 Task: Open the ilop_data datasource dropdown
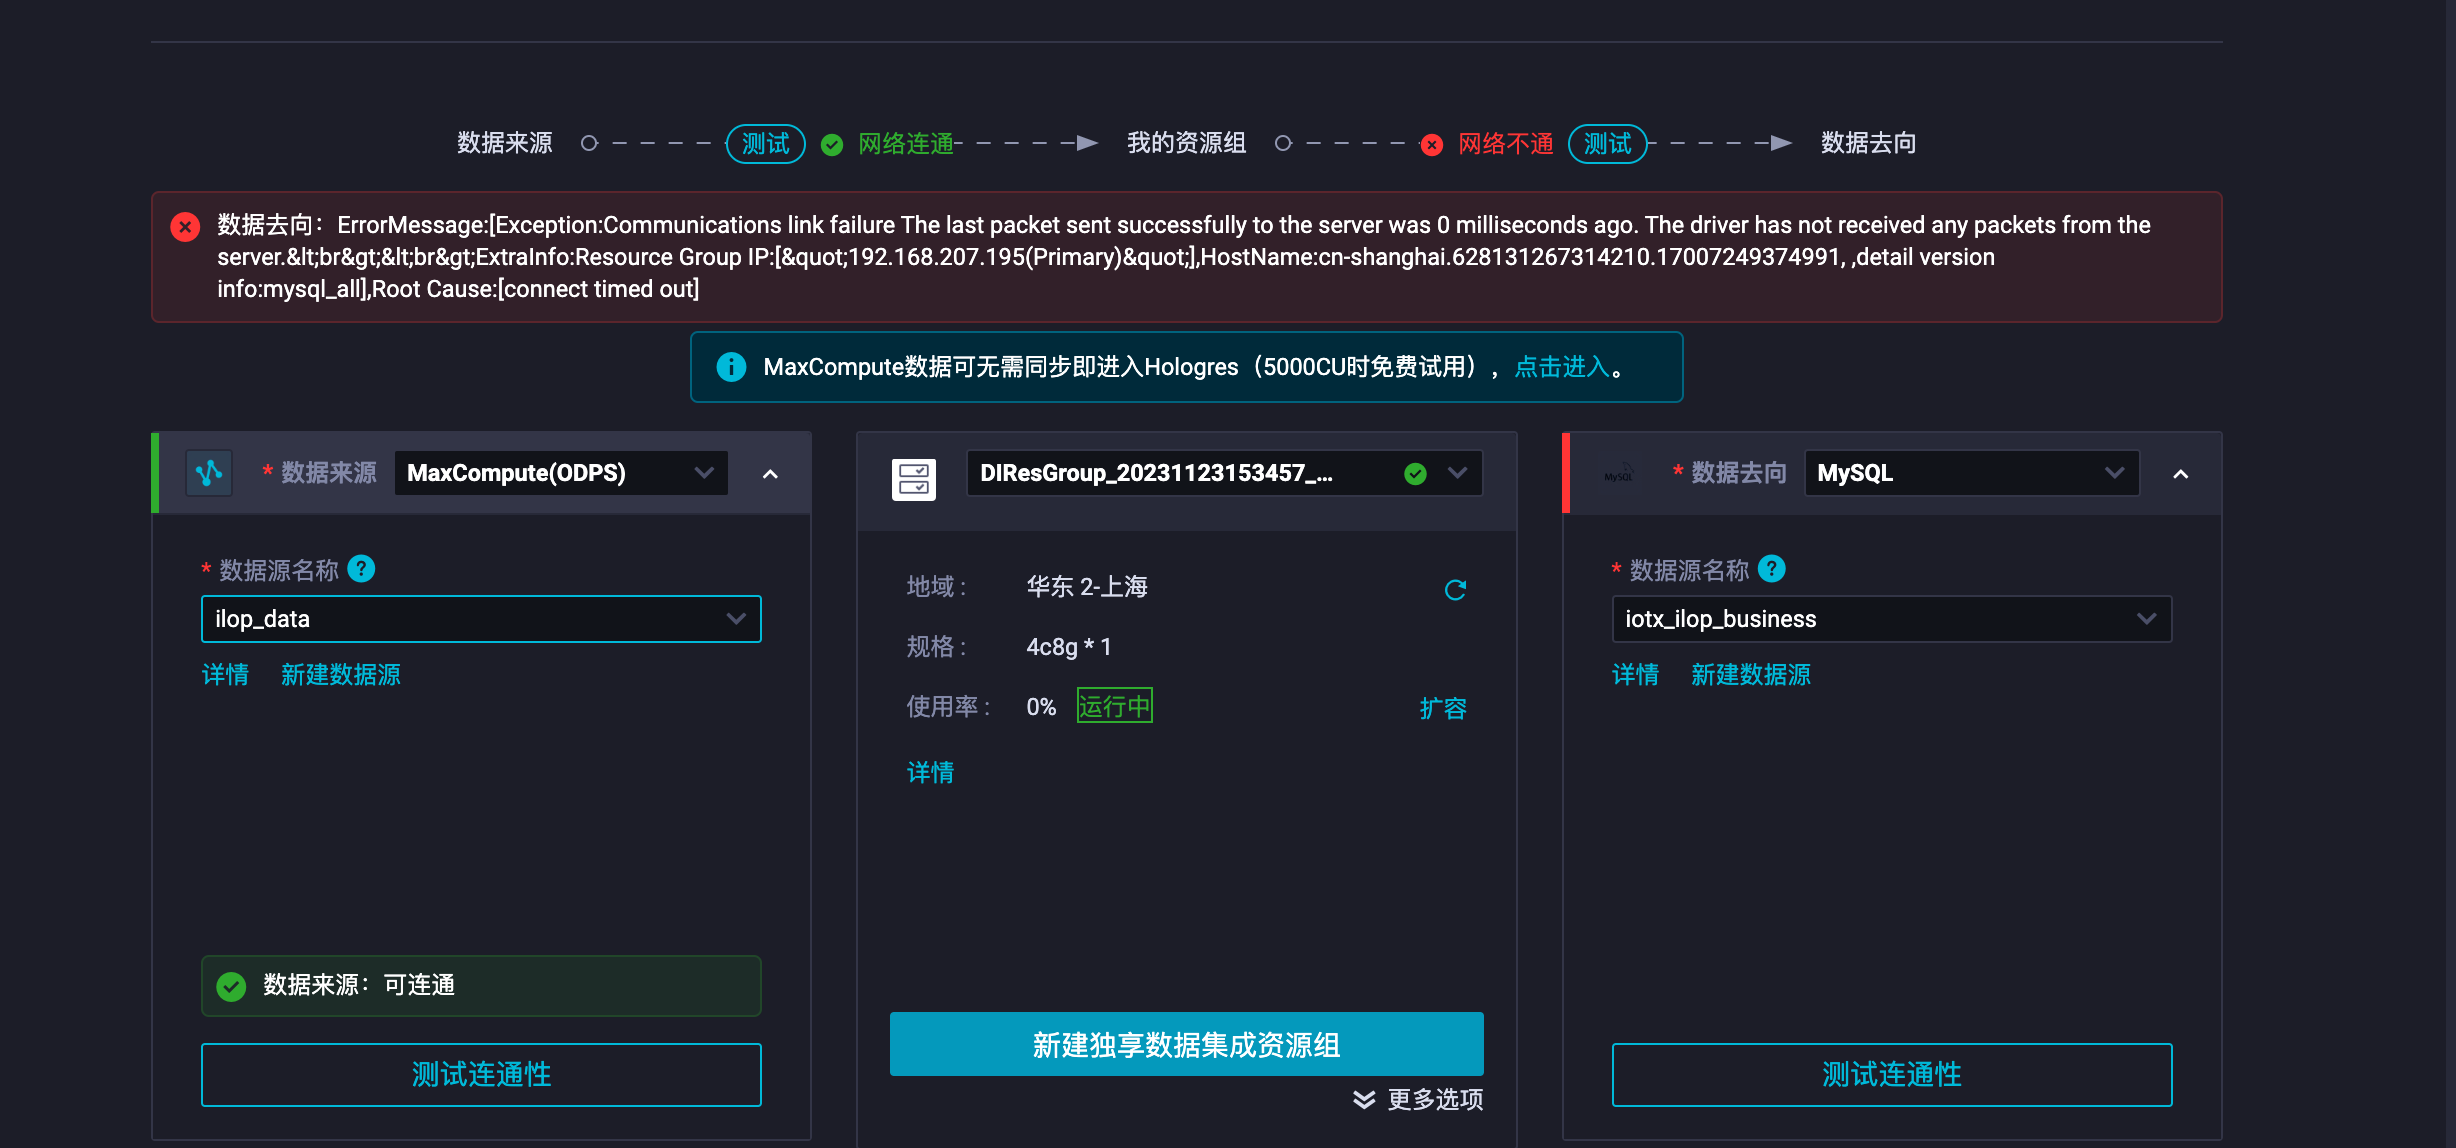[481, 619]
